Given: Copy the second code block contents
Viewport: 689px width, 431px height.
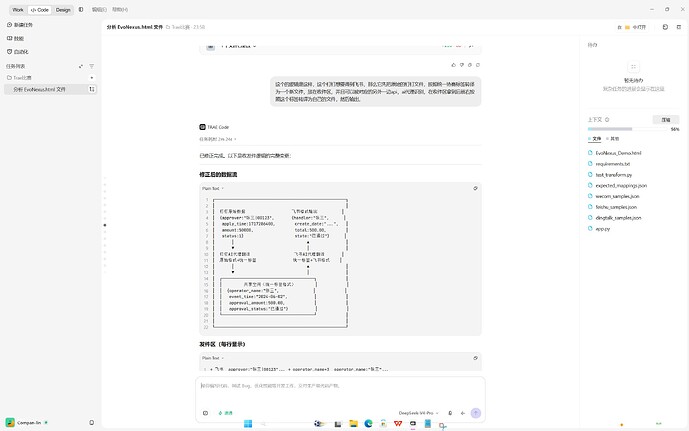Looking at the screenshot, I should tap(475, 358).
